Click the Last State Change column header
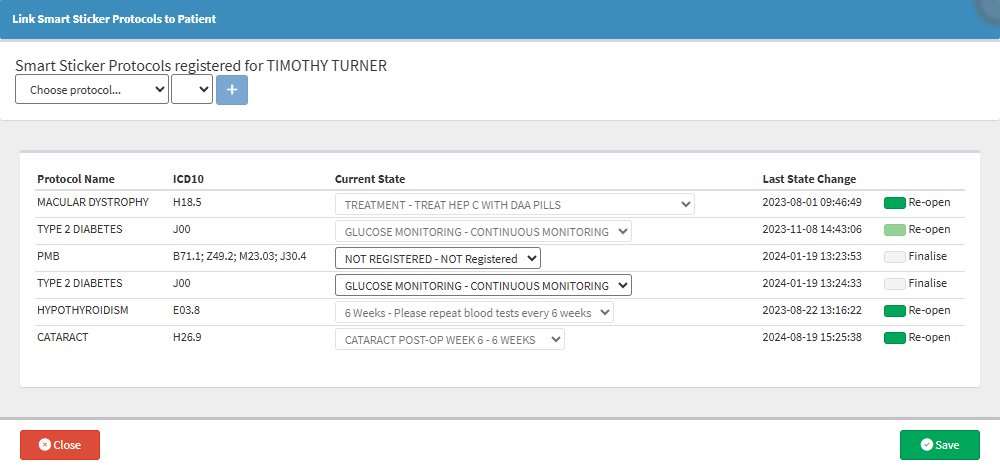The width and height of the screenshot is (1000, 470). 809,179
